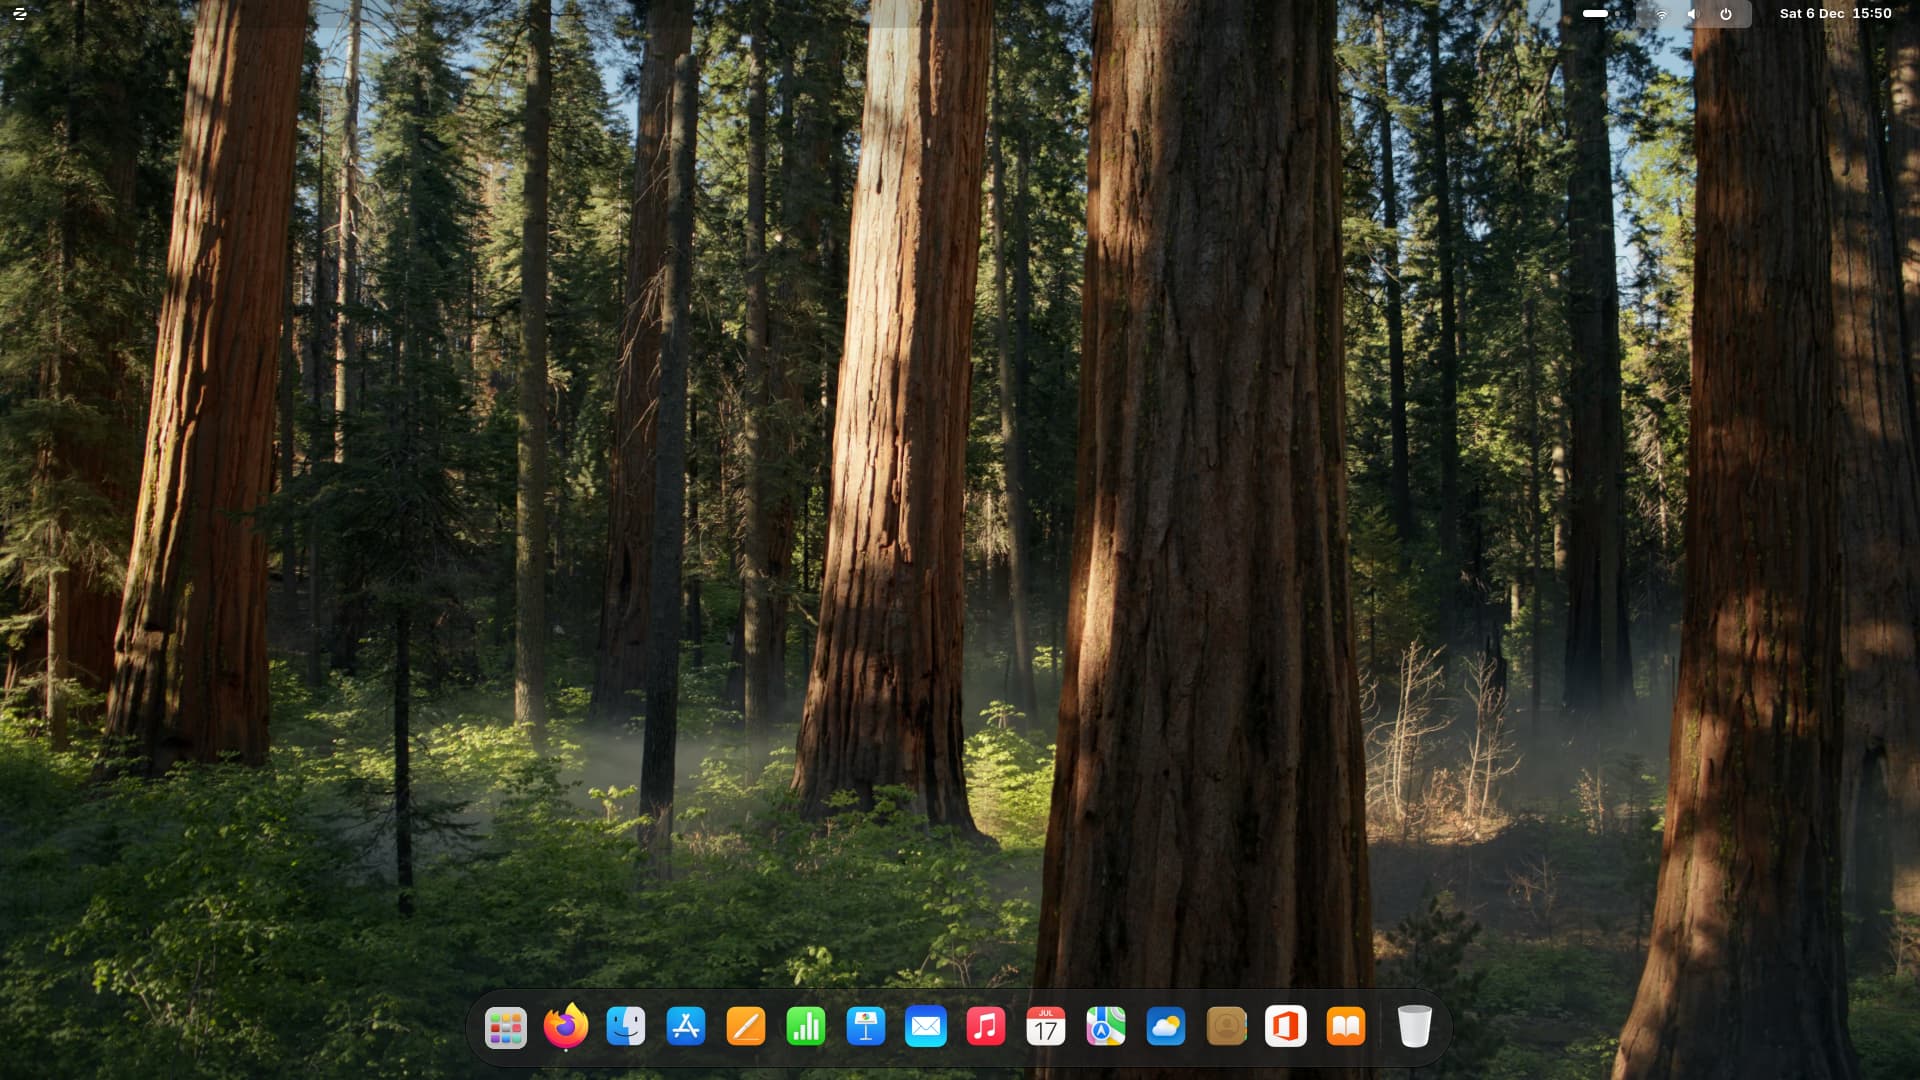Open the date and time menu
The image size is (1920, 1080).
(x=1835, y=14)
